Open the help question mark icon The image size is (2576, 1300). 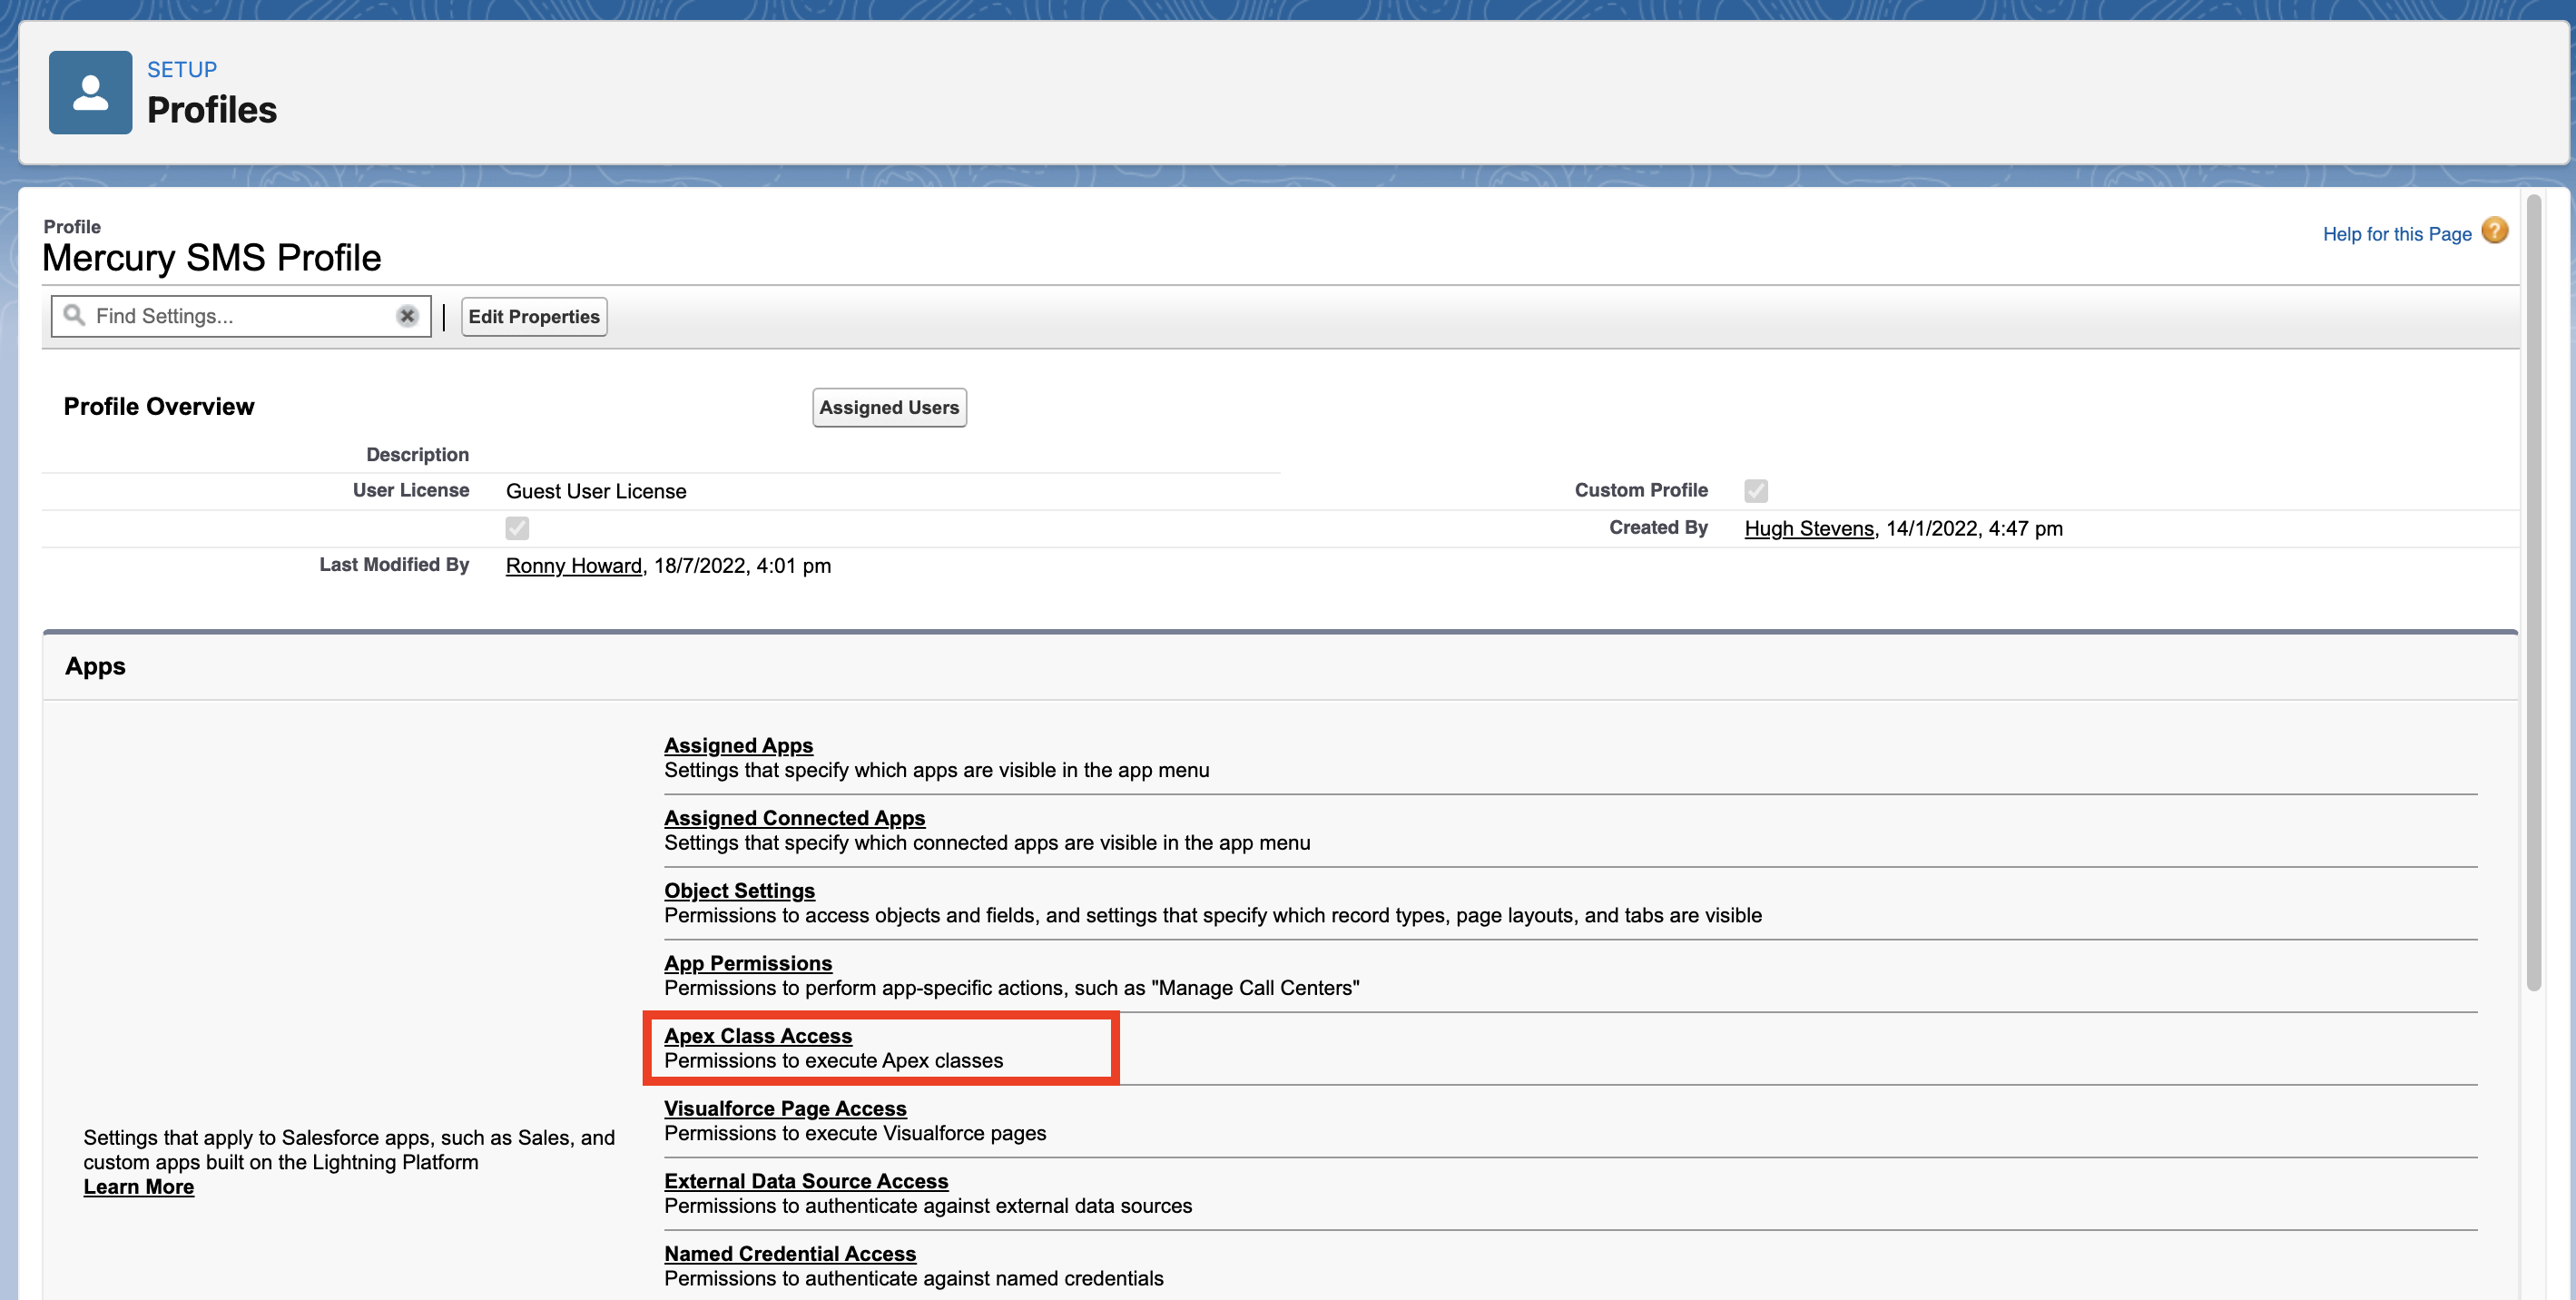[x=2495, y=231]
